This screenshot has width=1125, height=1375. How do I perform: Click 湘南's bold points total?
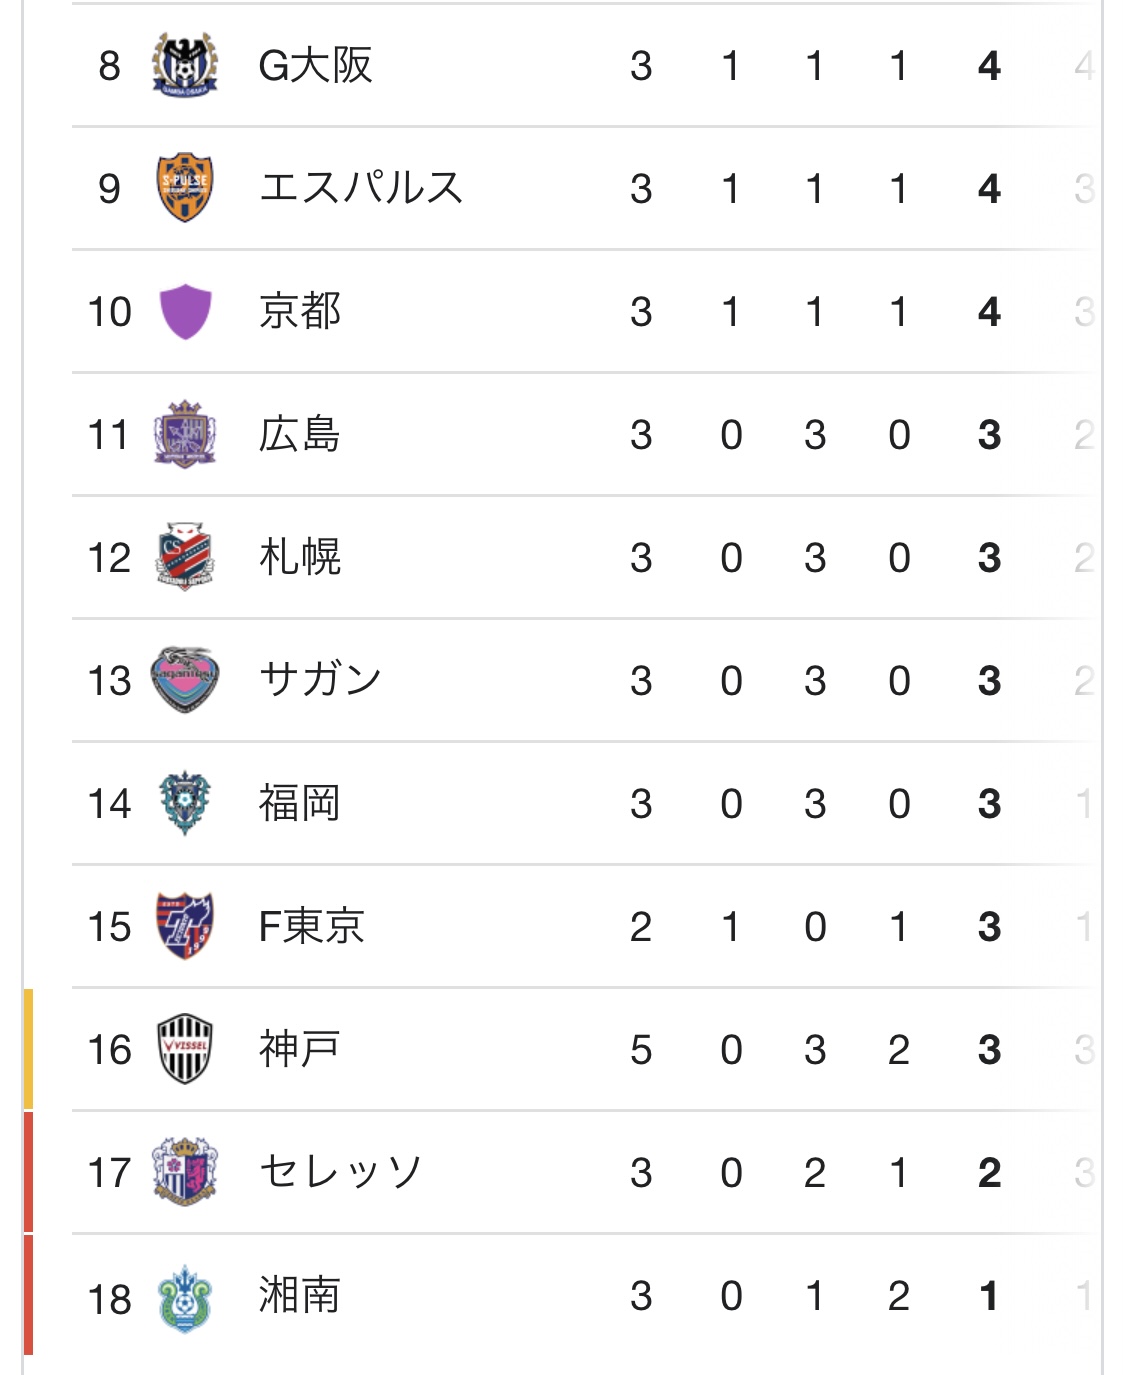click(988, 1297)
